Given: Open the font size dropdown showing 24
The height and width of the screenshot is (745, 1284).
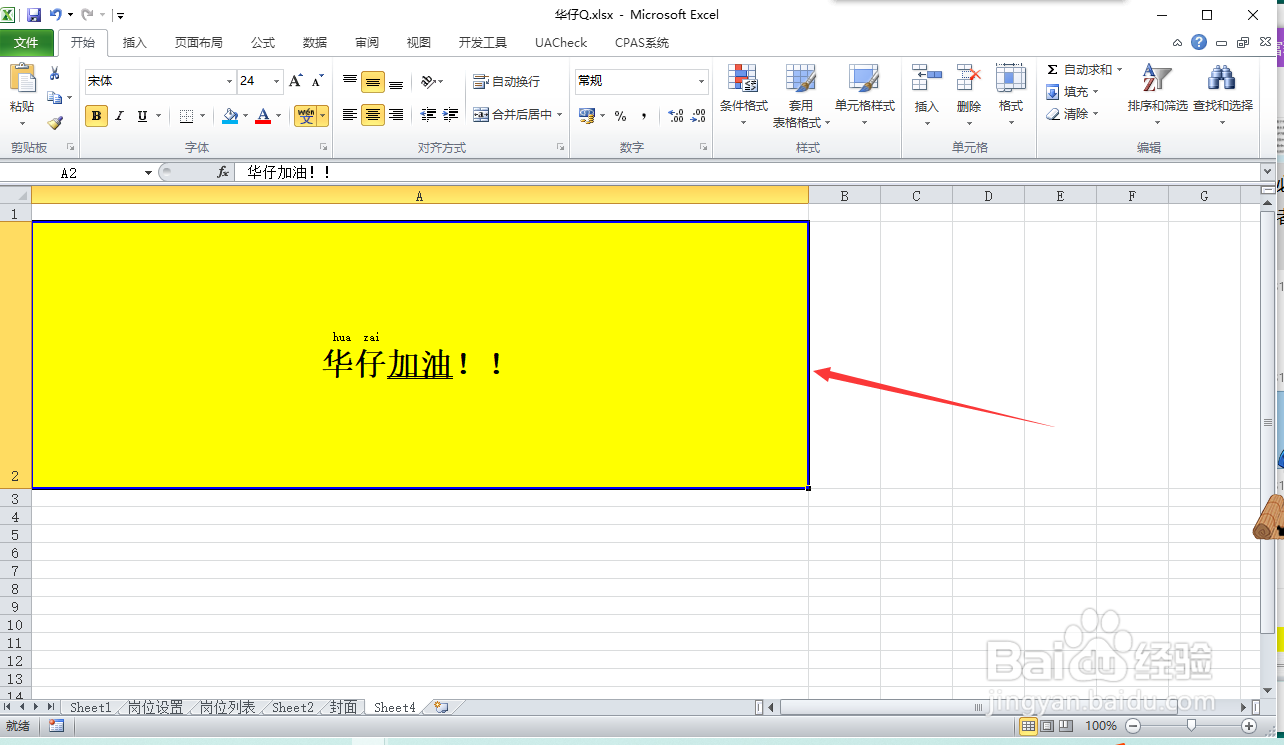Looking at the screenshot, I should 277,81.
